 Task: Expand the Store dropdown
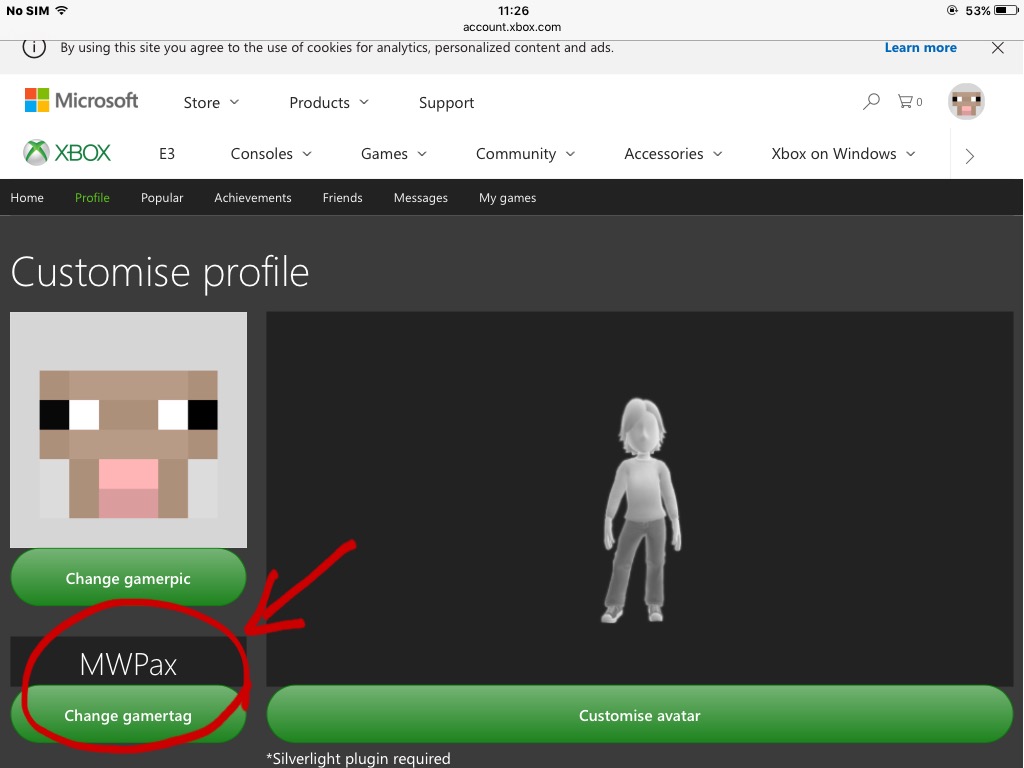[x=211, y=103]
